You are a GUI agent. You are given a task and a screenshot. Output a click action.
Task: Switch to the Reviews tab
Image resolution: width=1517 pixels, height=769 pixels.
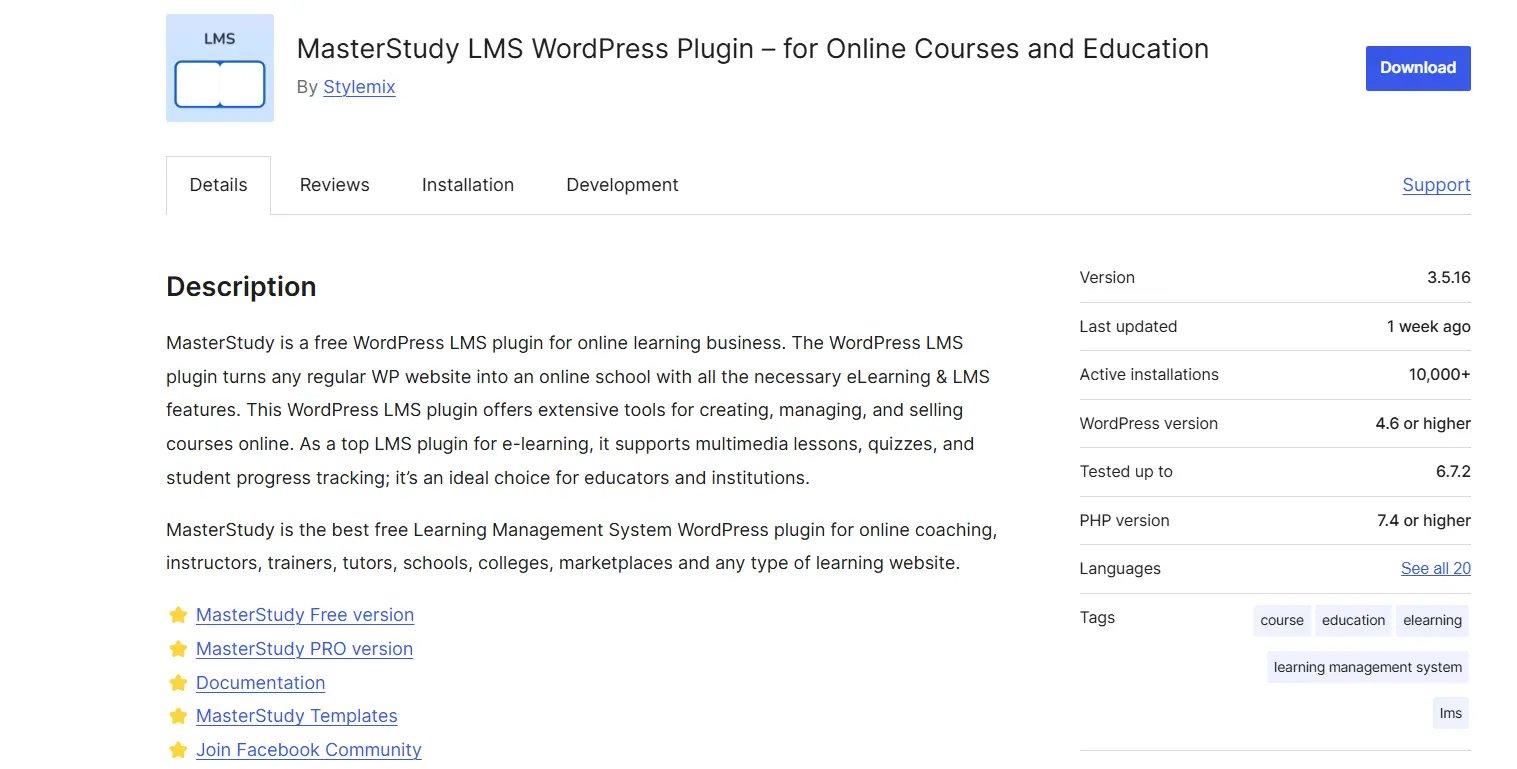[x=334, y=185]
